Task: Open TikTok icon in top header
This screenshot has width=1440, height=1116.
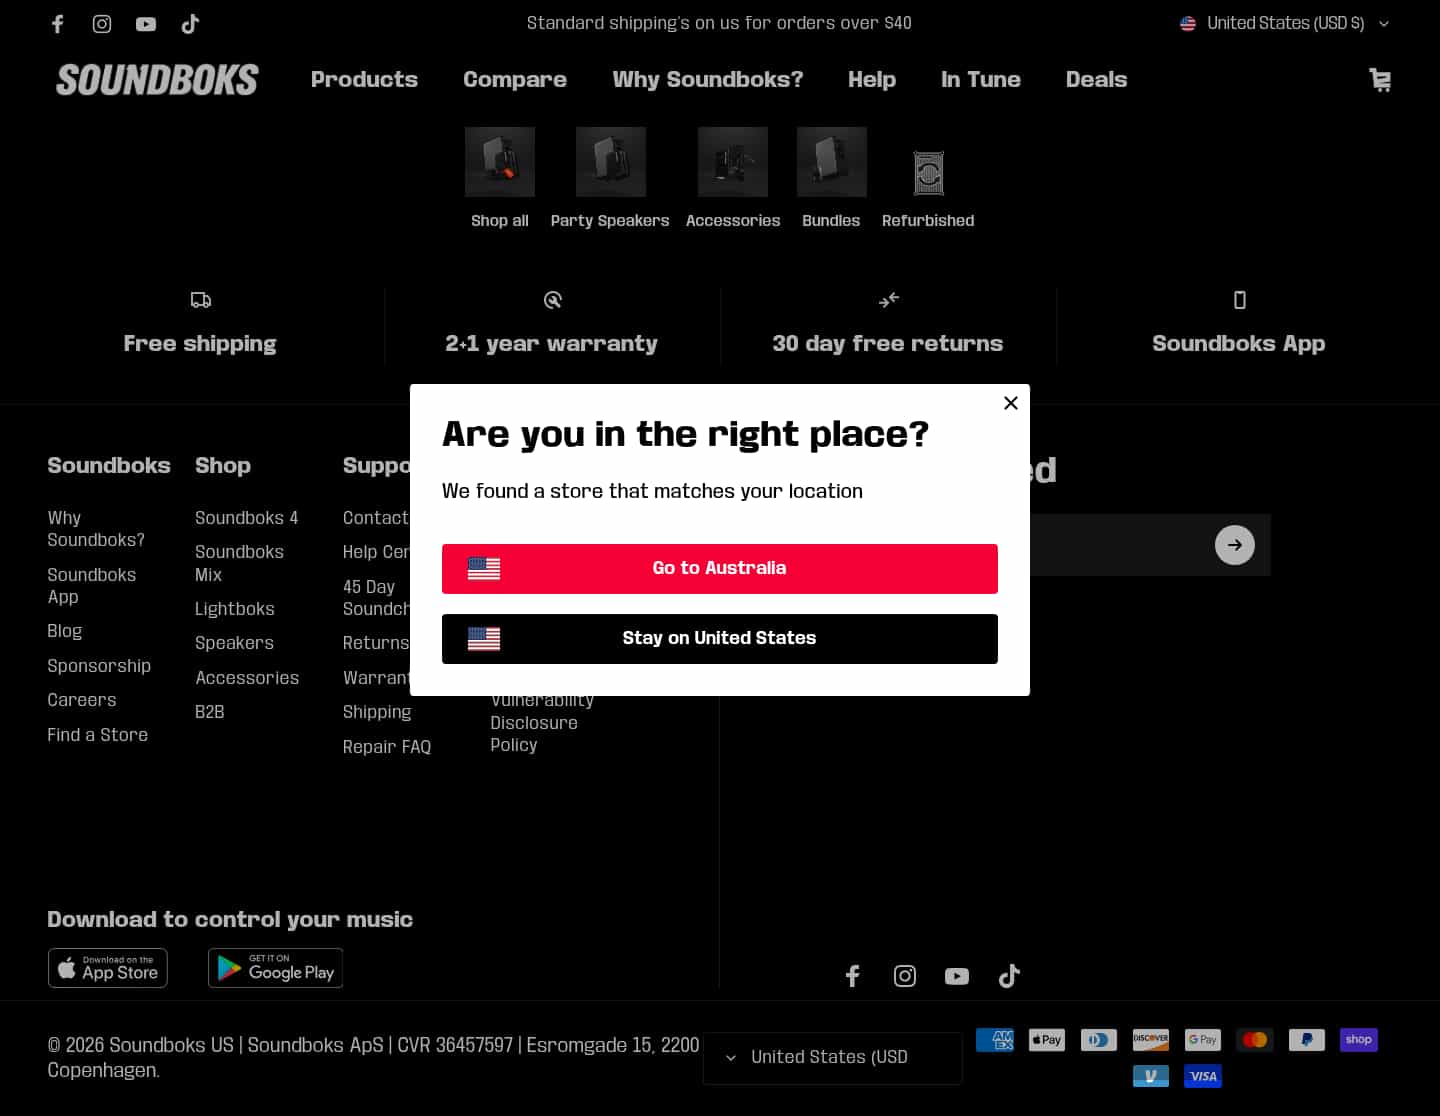Action: coord(190,24)
